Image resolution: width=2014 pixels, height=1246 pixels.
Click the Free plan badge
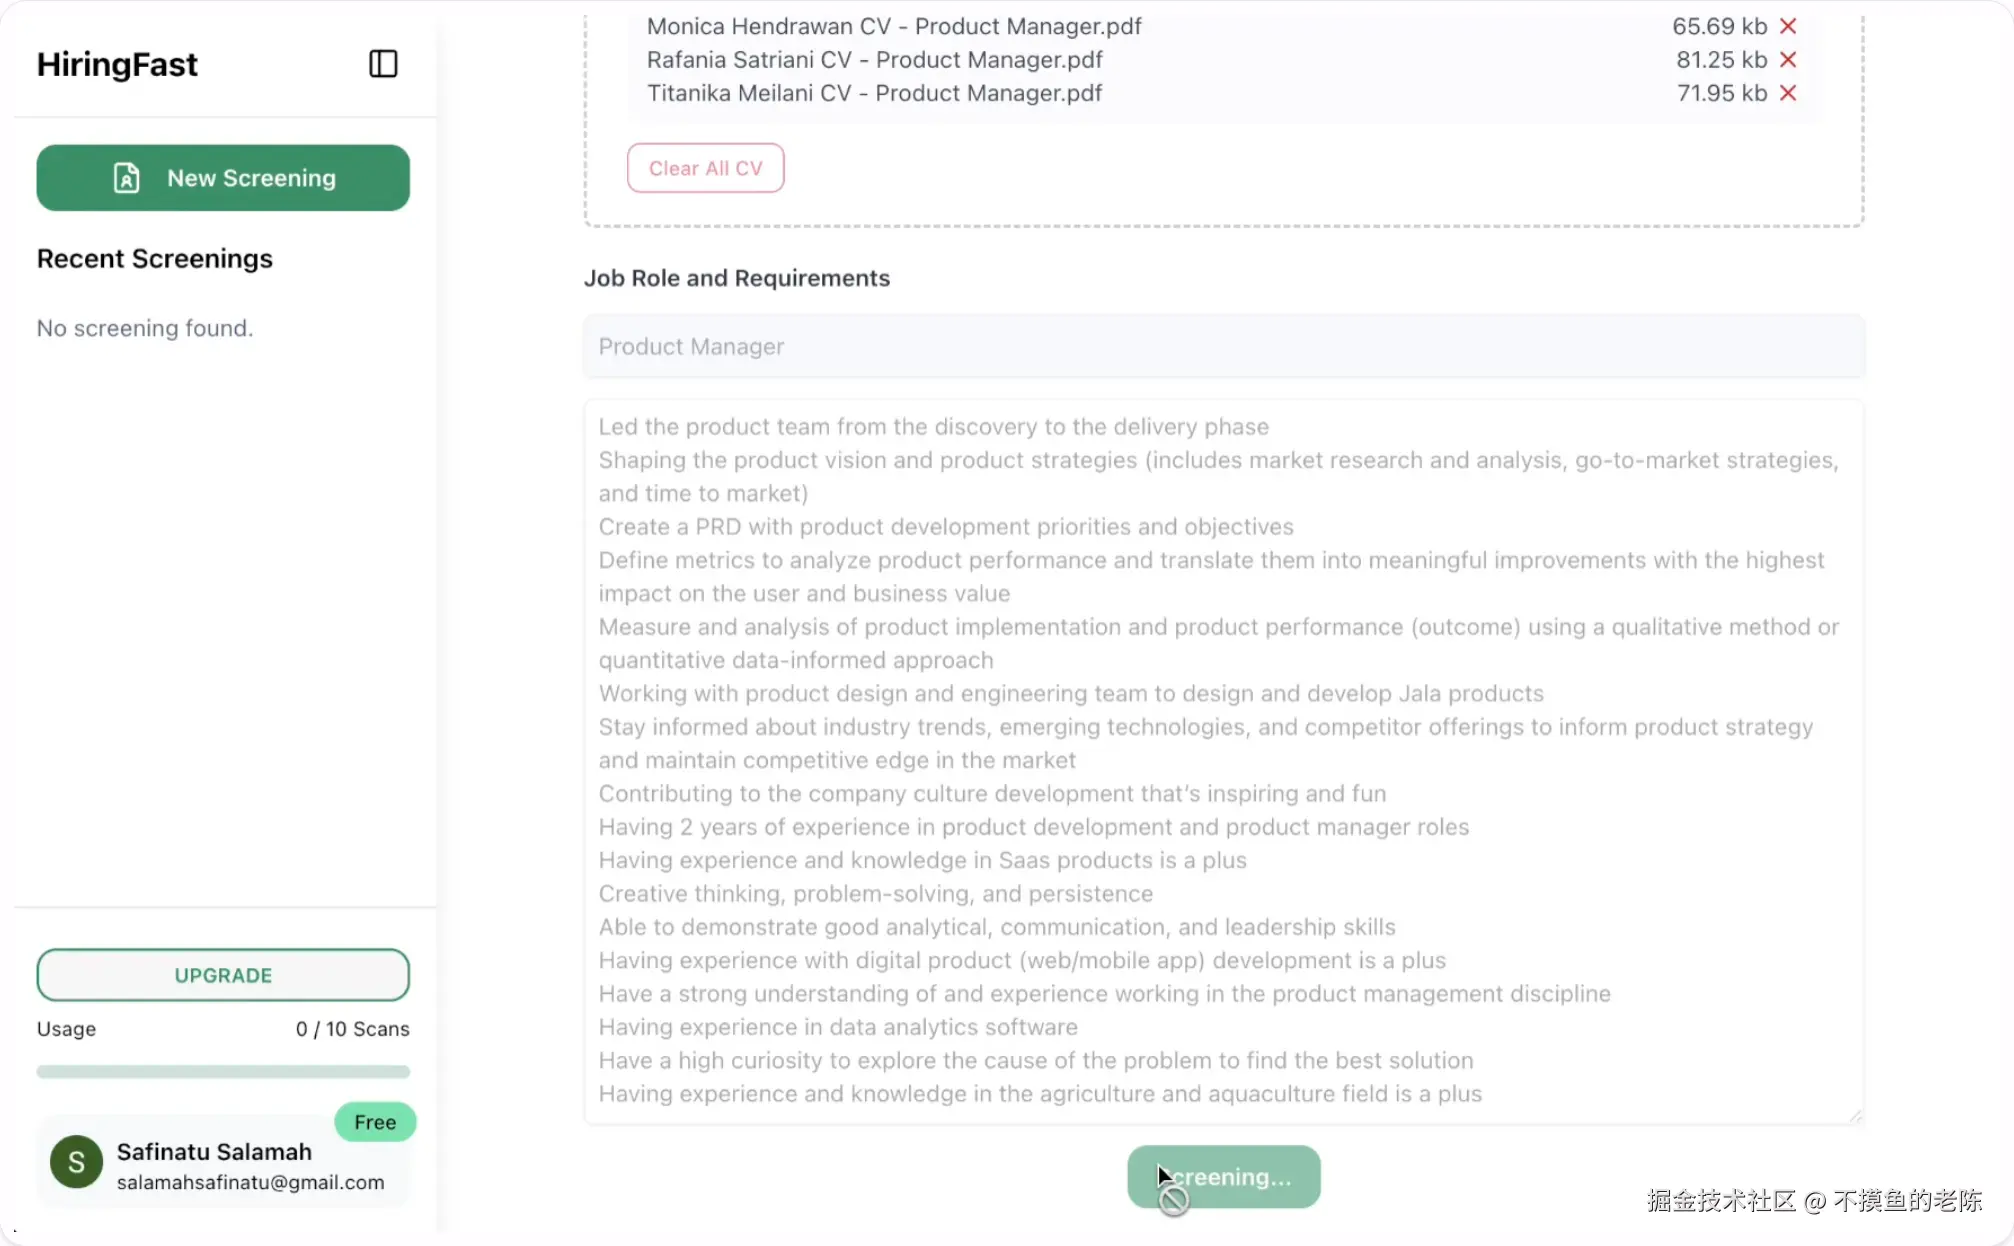tap(375, 1122)
